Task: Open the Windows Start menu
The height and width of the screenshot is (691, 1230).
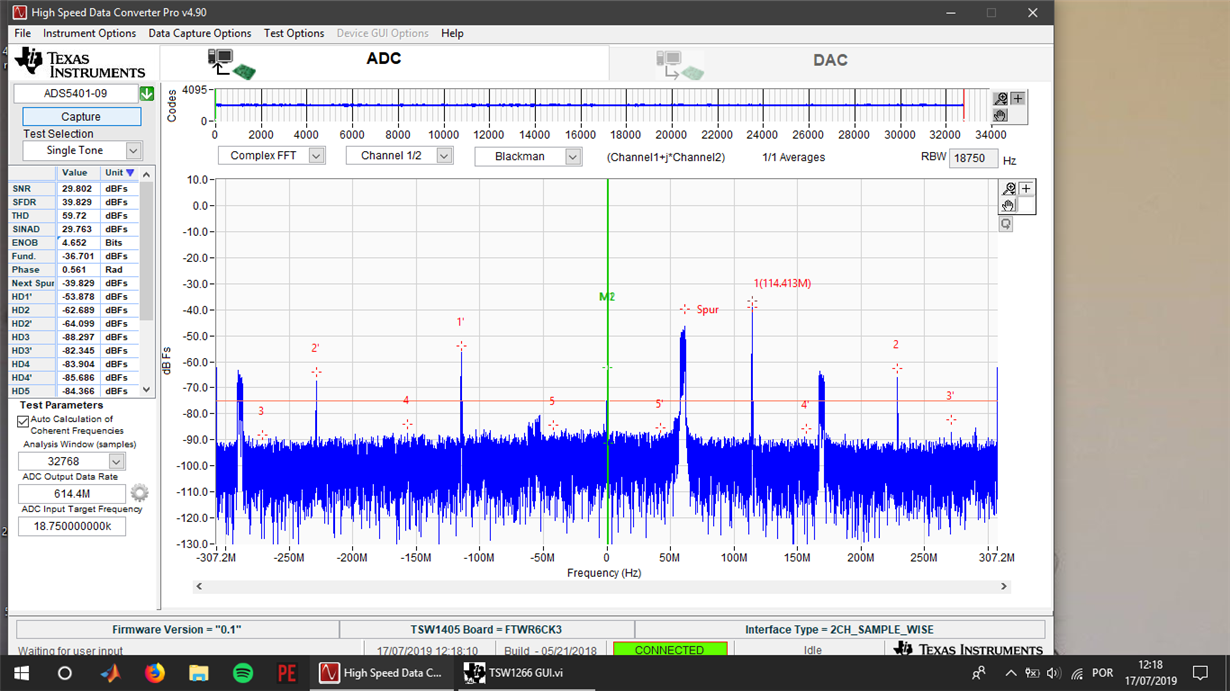Action: (21, 673)
